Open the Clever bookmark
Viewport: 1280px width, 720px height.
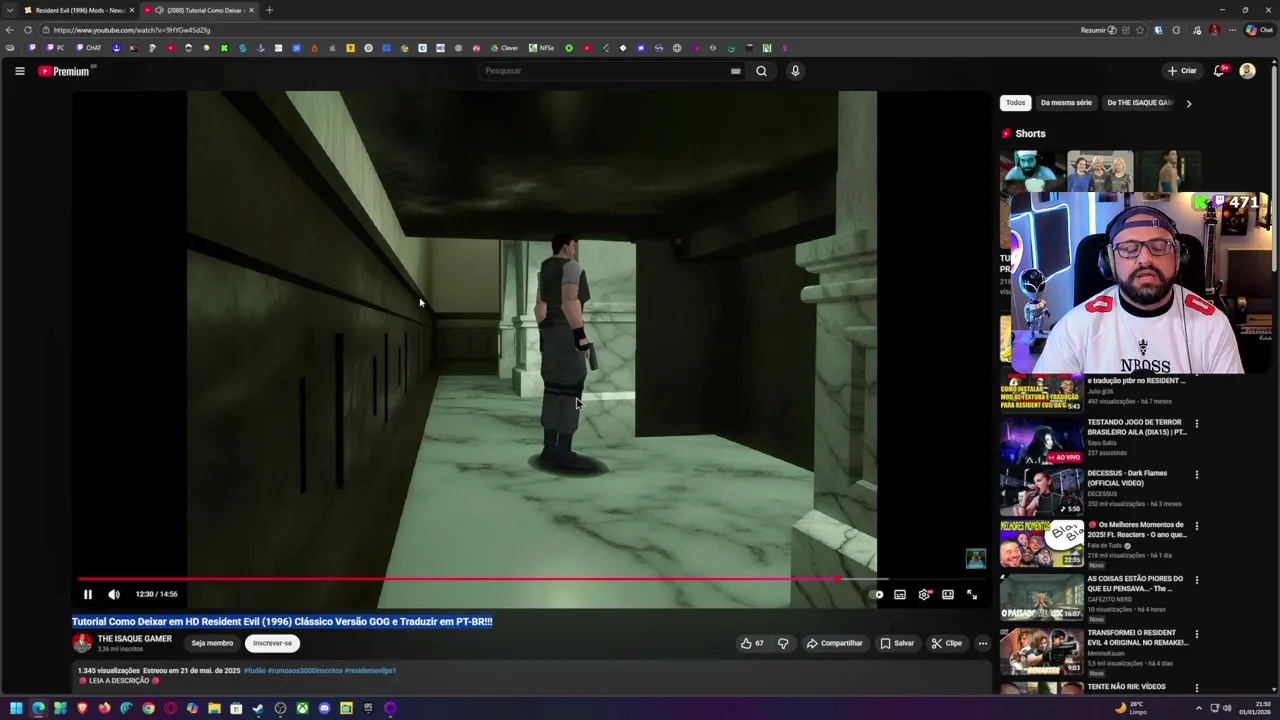pyautogui.click(x=504, y=48)
